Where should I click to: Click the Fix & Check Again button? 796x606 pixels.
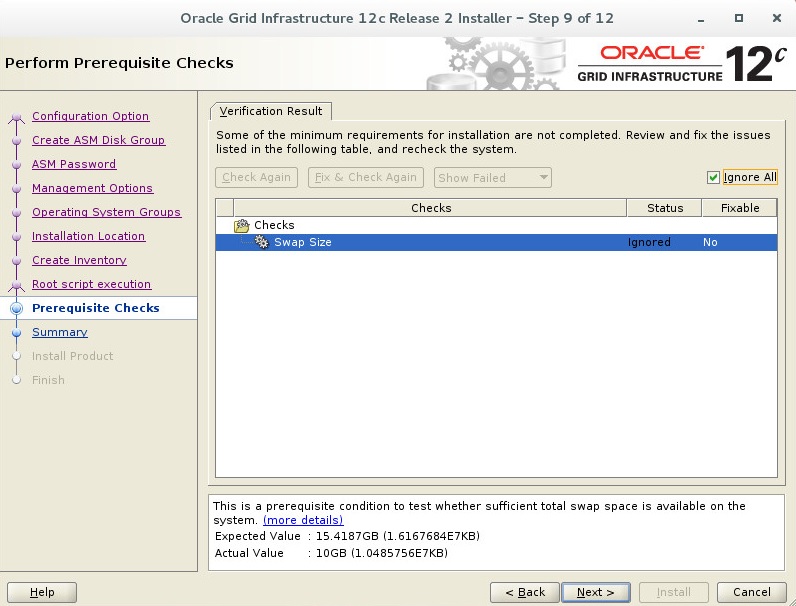(x=366, y=177)
